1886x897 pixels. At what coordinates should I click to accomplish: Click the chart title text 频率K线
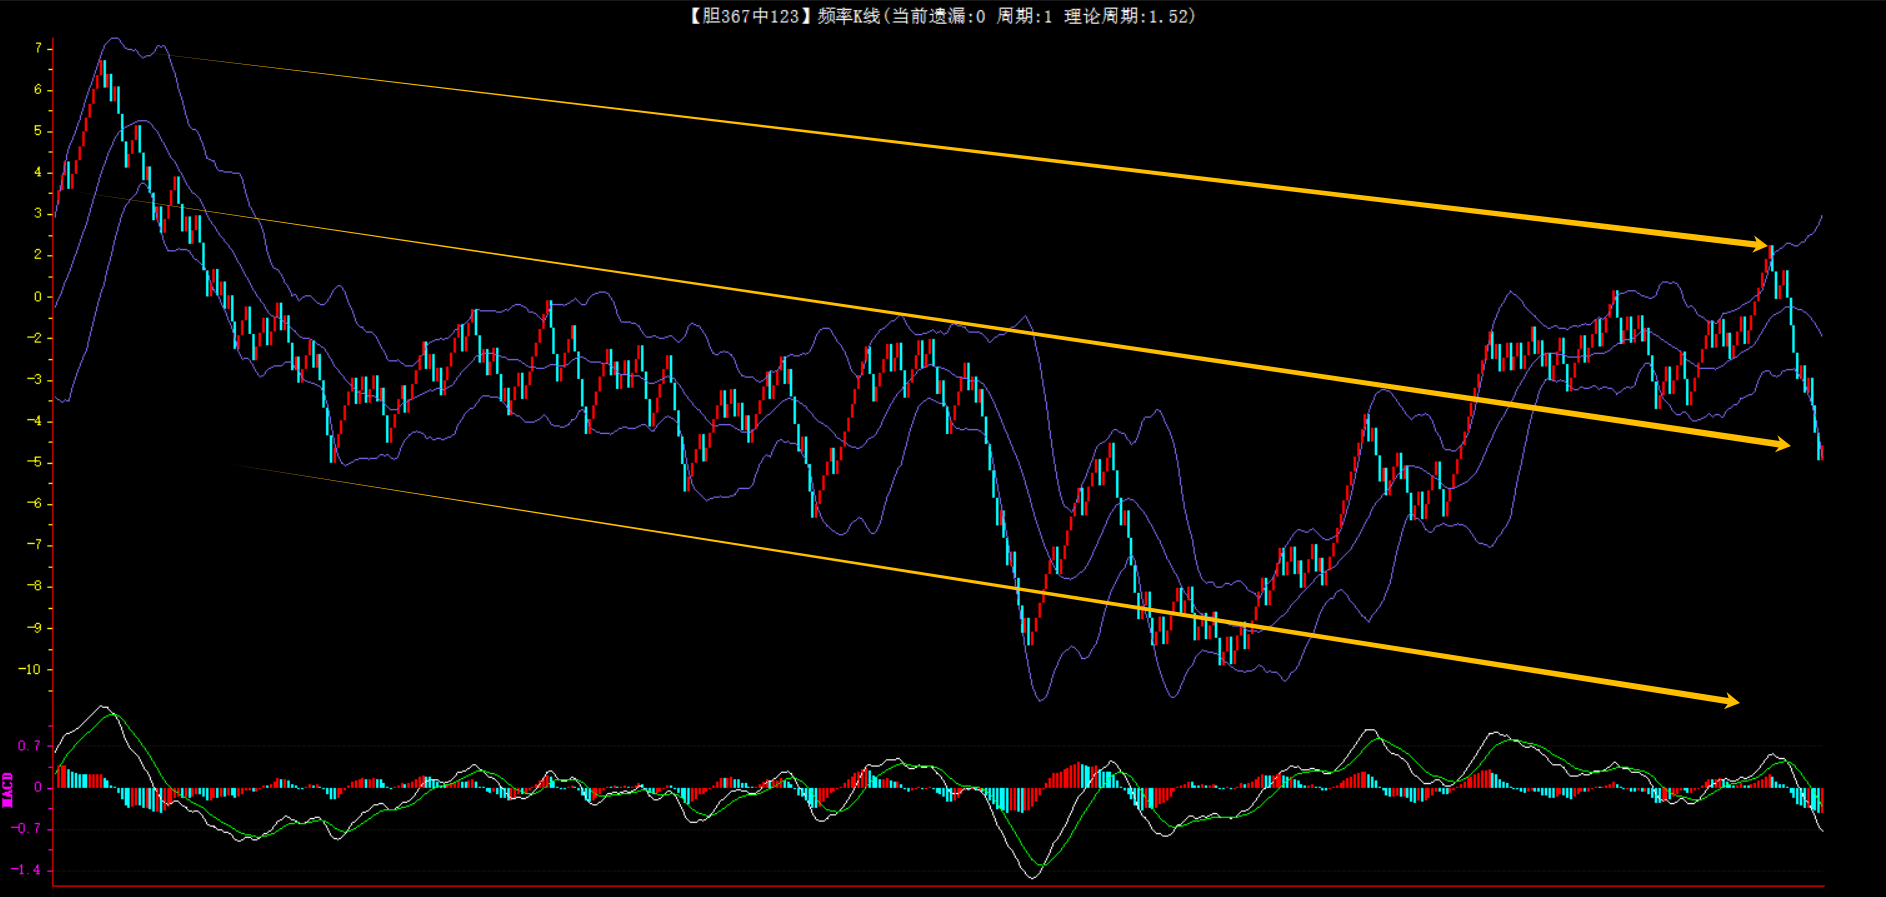click(848, 16)
